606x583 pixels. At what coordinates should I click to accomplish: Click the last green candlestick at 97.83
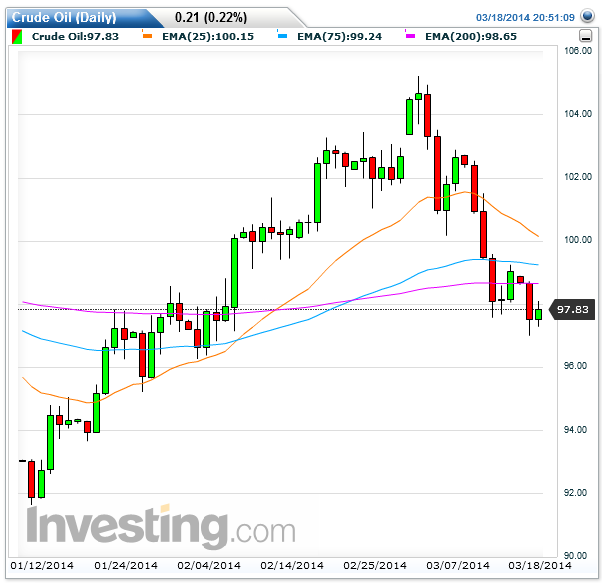(538, 314)
